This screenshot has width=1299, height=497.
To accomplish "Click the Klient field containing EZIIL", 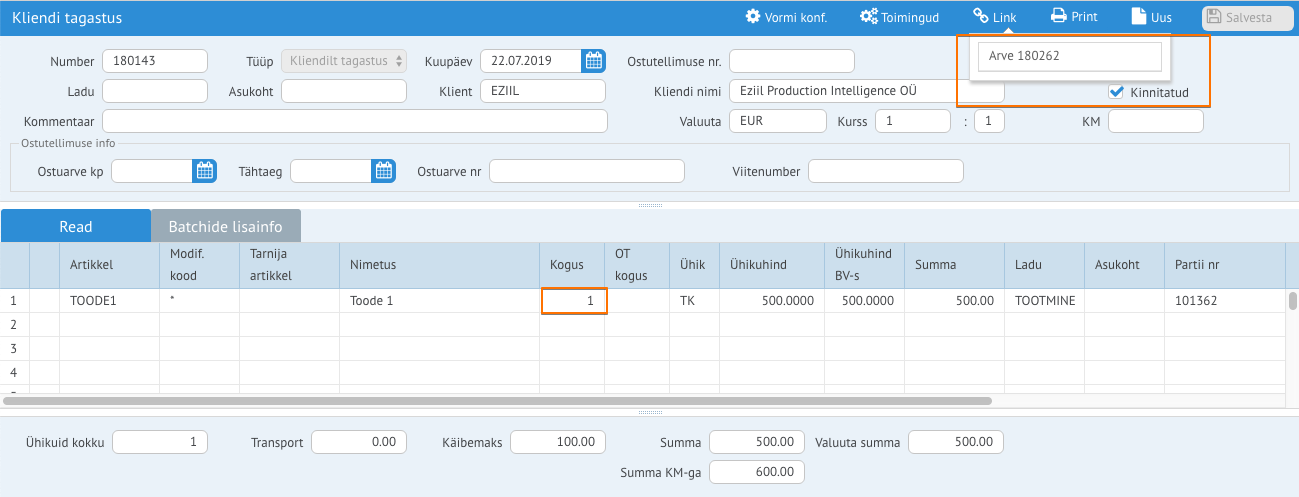I will (x=542, y=91).
